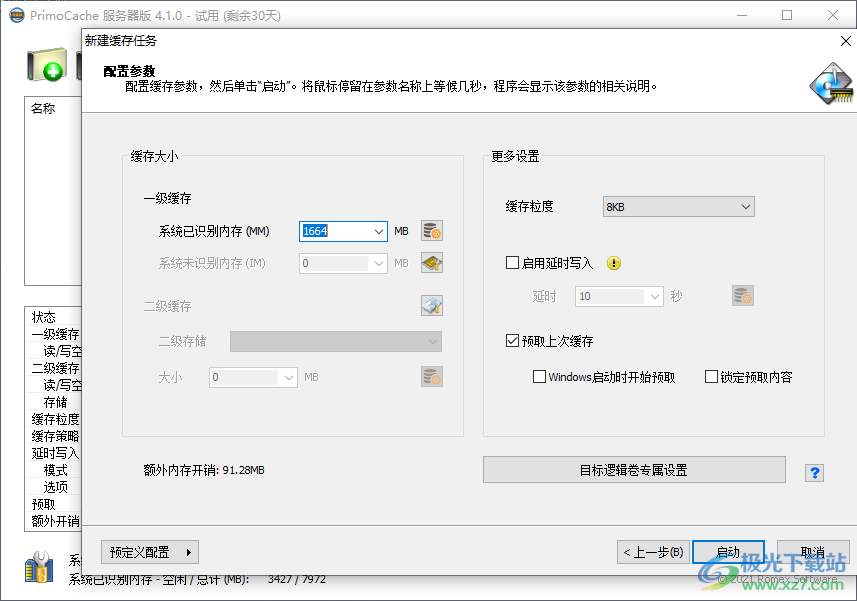Select the 额外开销 row in status list
This screenshot has width=857, height=601.
click(53, 521)
